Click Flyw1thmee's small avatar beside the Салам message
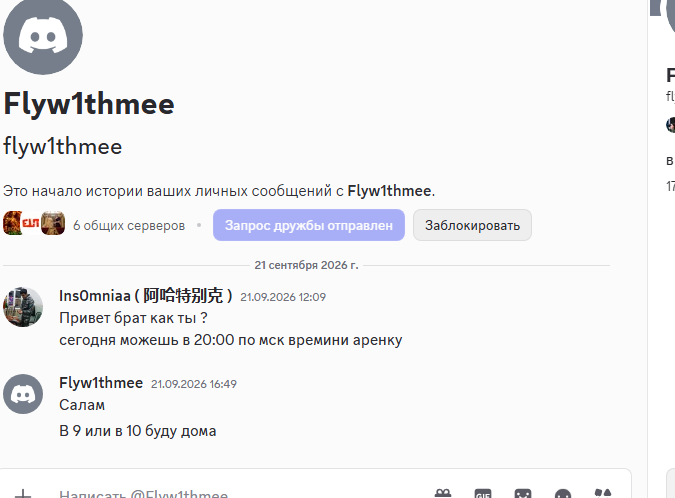The height and width of the screenshot is (498, 675). click(23, 394)
